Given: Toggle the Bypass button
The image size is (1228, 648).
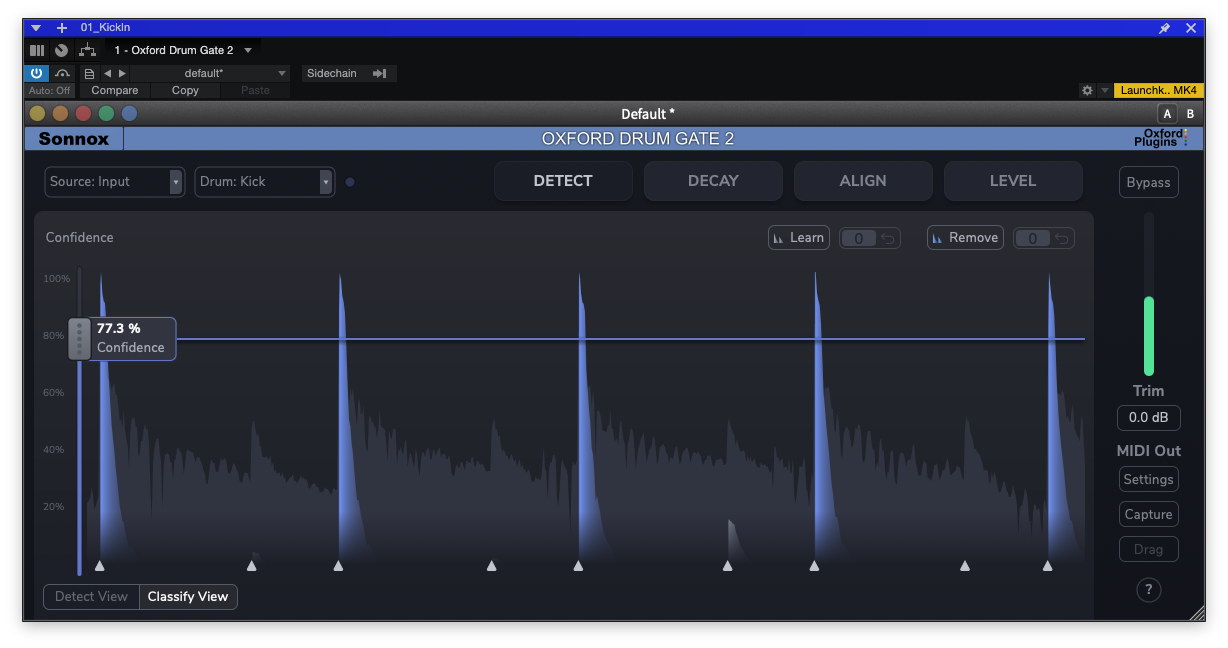Looking at the screenshot, I should 1148,182.
